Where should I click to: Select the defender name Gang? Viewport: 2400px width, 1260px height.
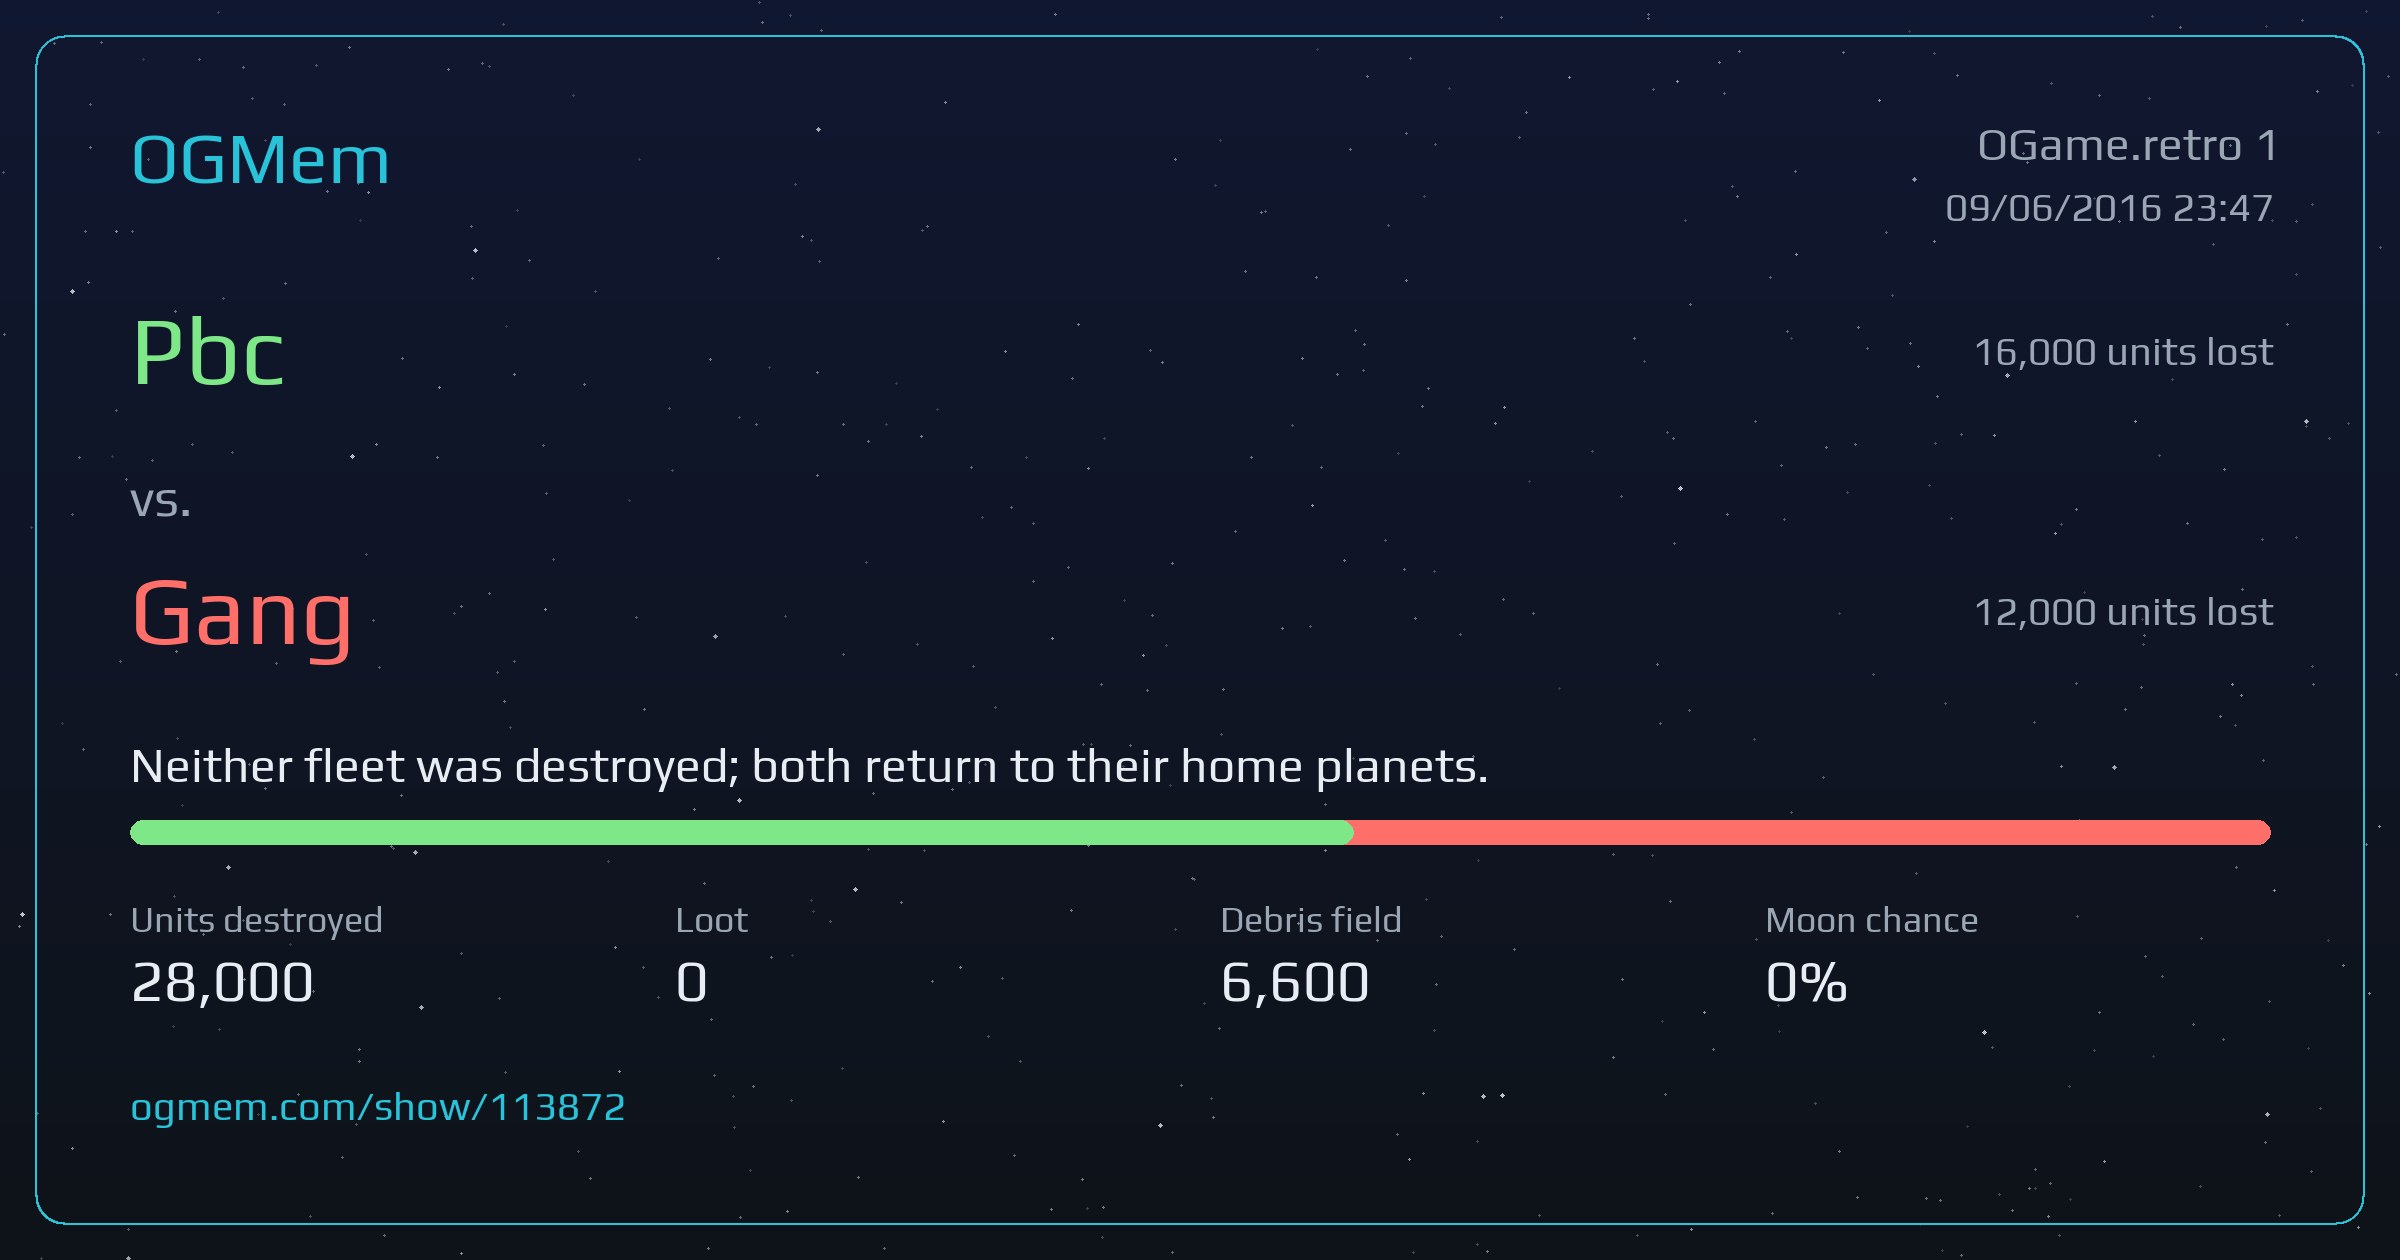tap(242, 616)
